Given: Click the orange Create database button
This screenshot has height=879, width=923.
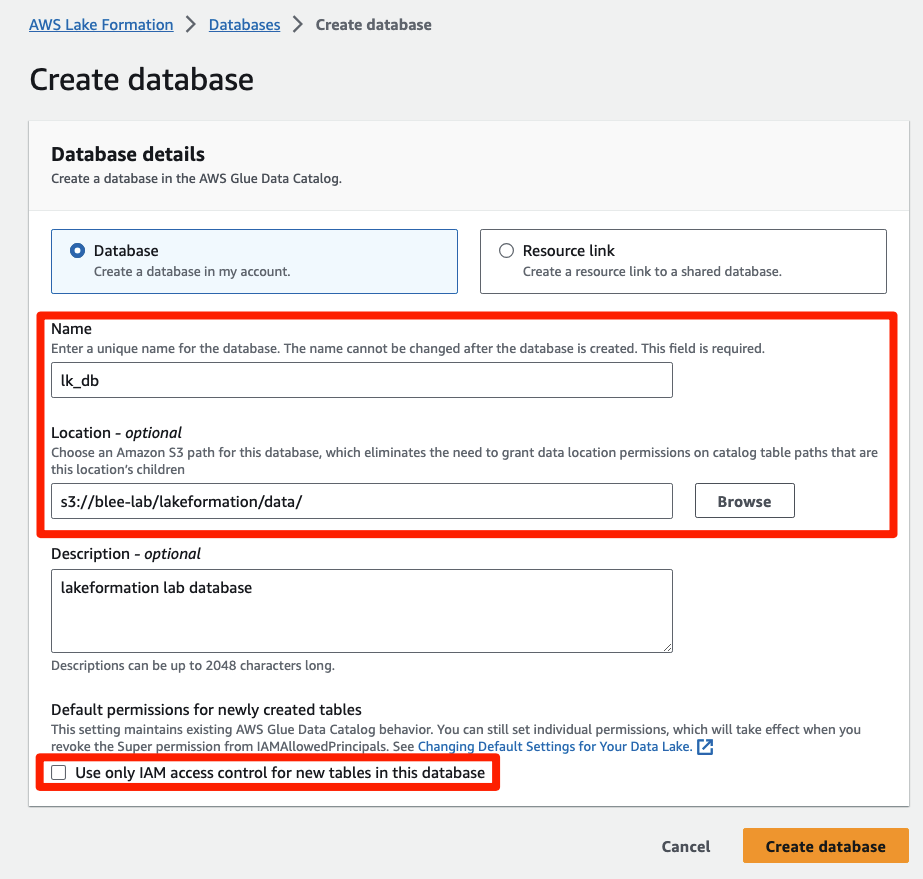Looking at the screenshot, I should tap(825, 846).
